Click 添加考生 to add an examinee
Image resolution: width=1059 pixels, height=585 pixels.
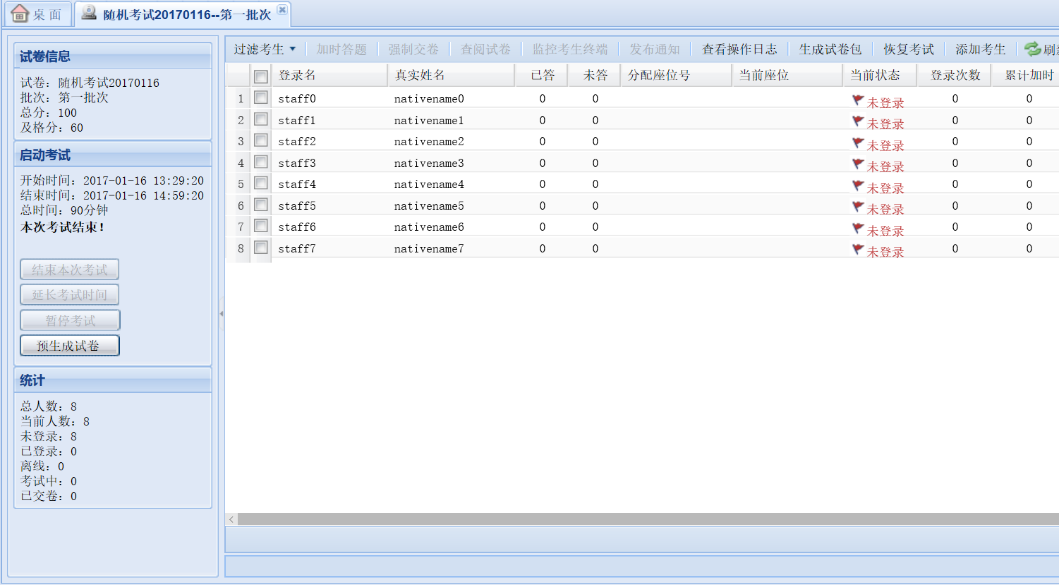pos(980,49)
